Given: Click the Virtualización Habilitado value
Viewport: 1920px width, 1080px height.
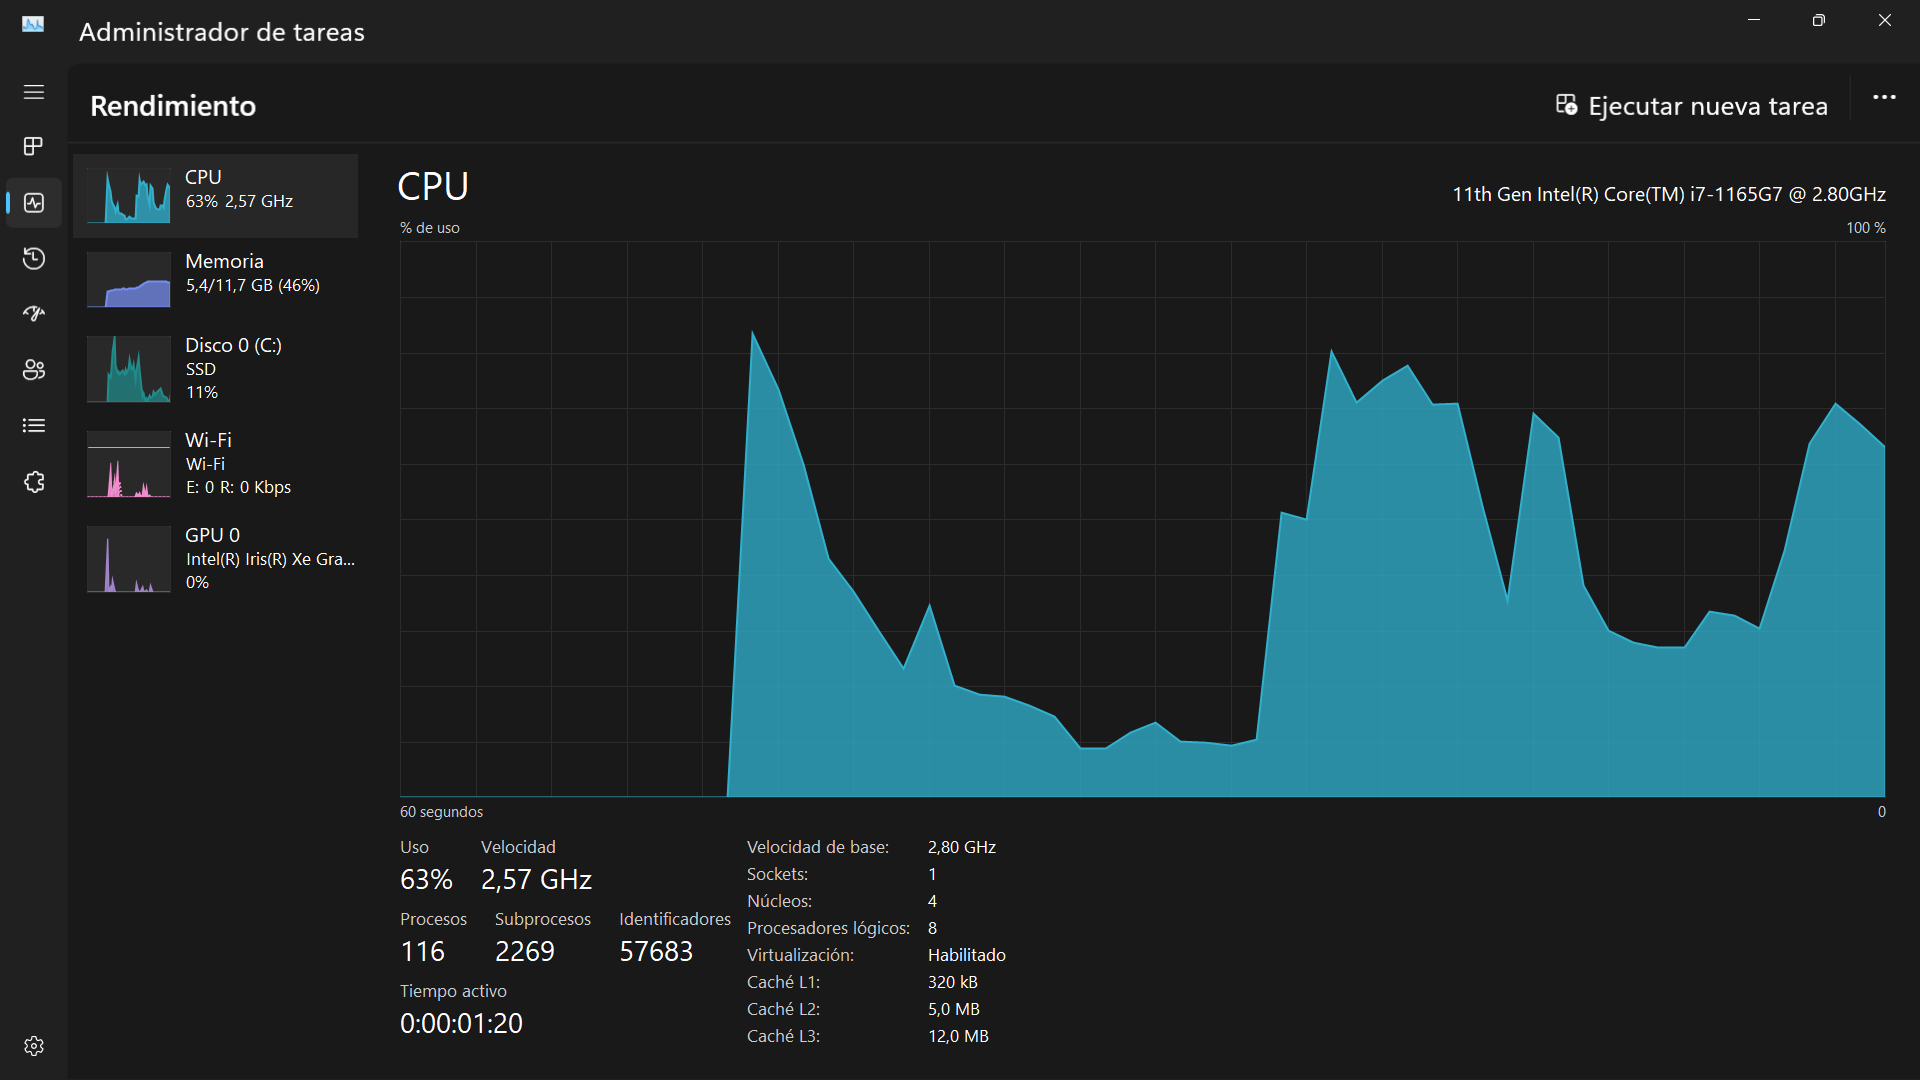Looking at the screenshot, I should click(967, 955).
